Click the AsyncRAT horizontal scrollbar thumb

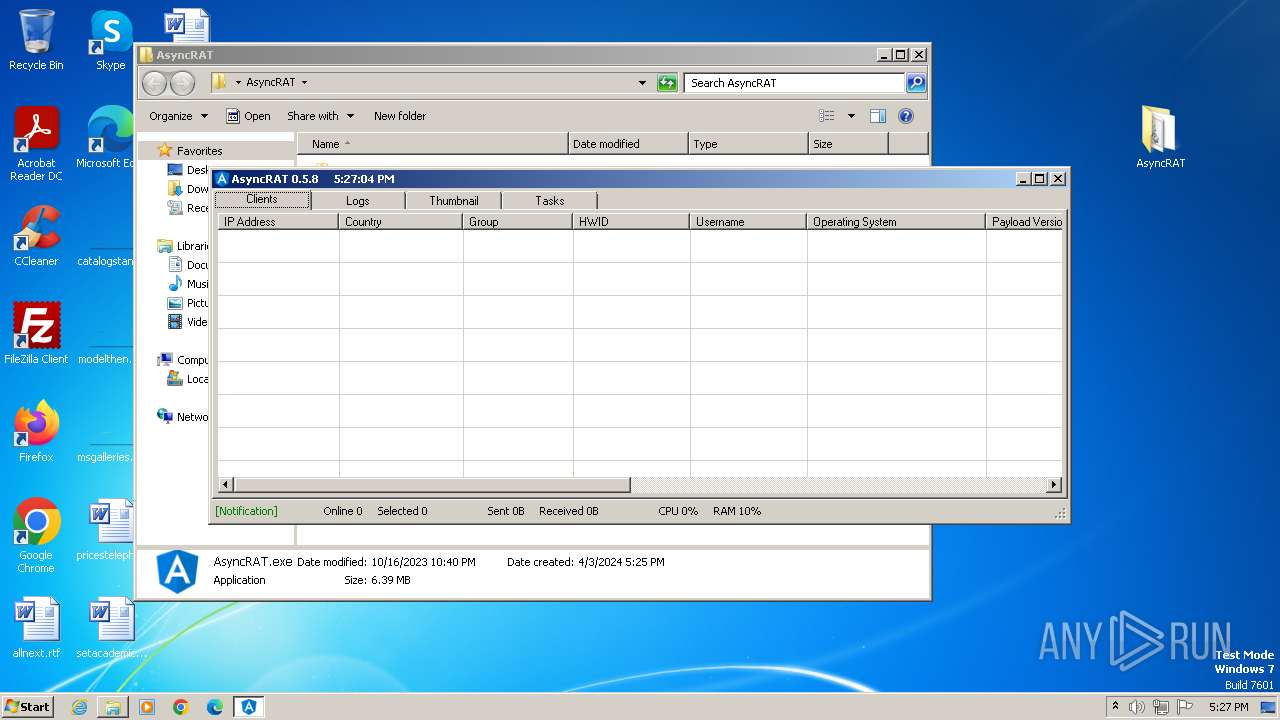point(432,485)
